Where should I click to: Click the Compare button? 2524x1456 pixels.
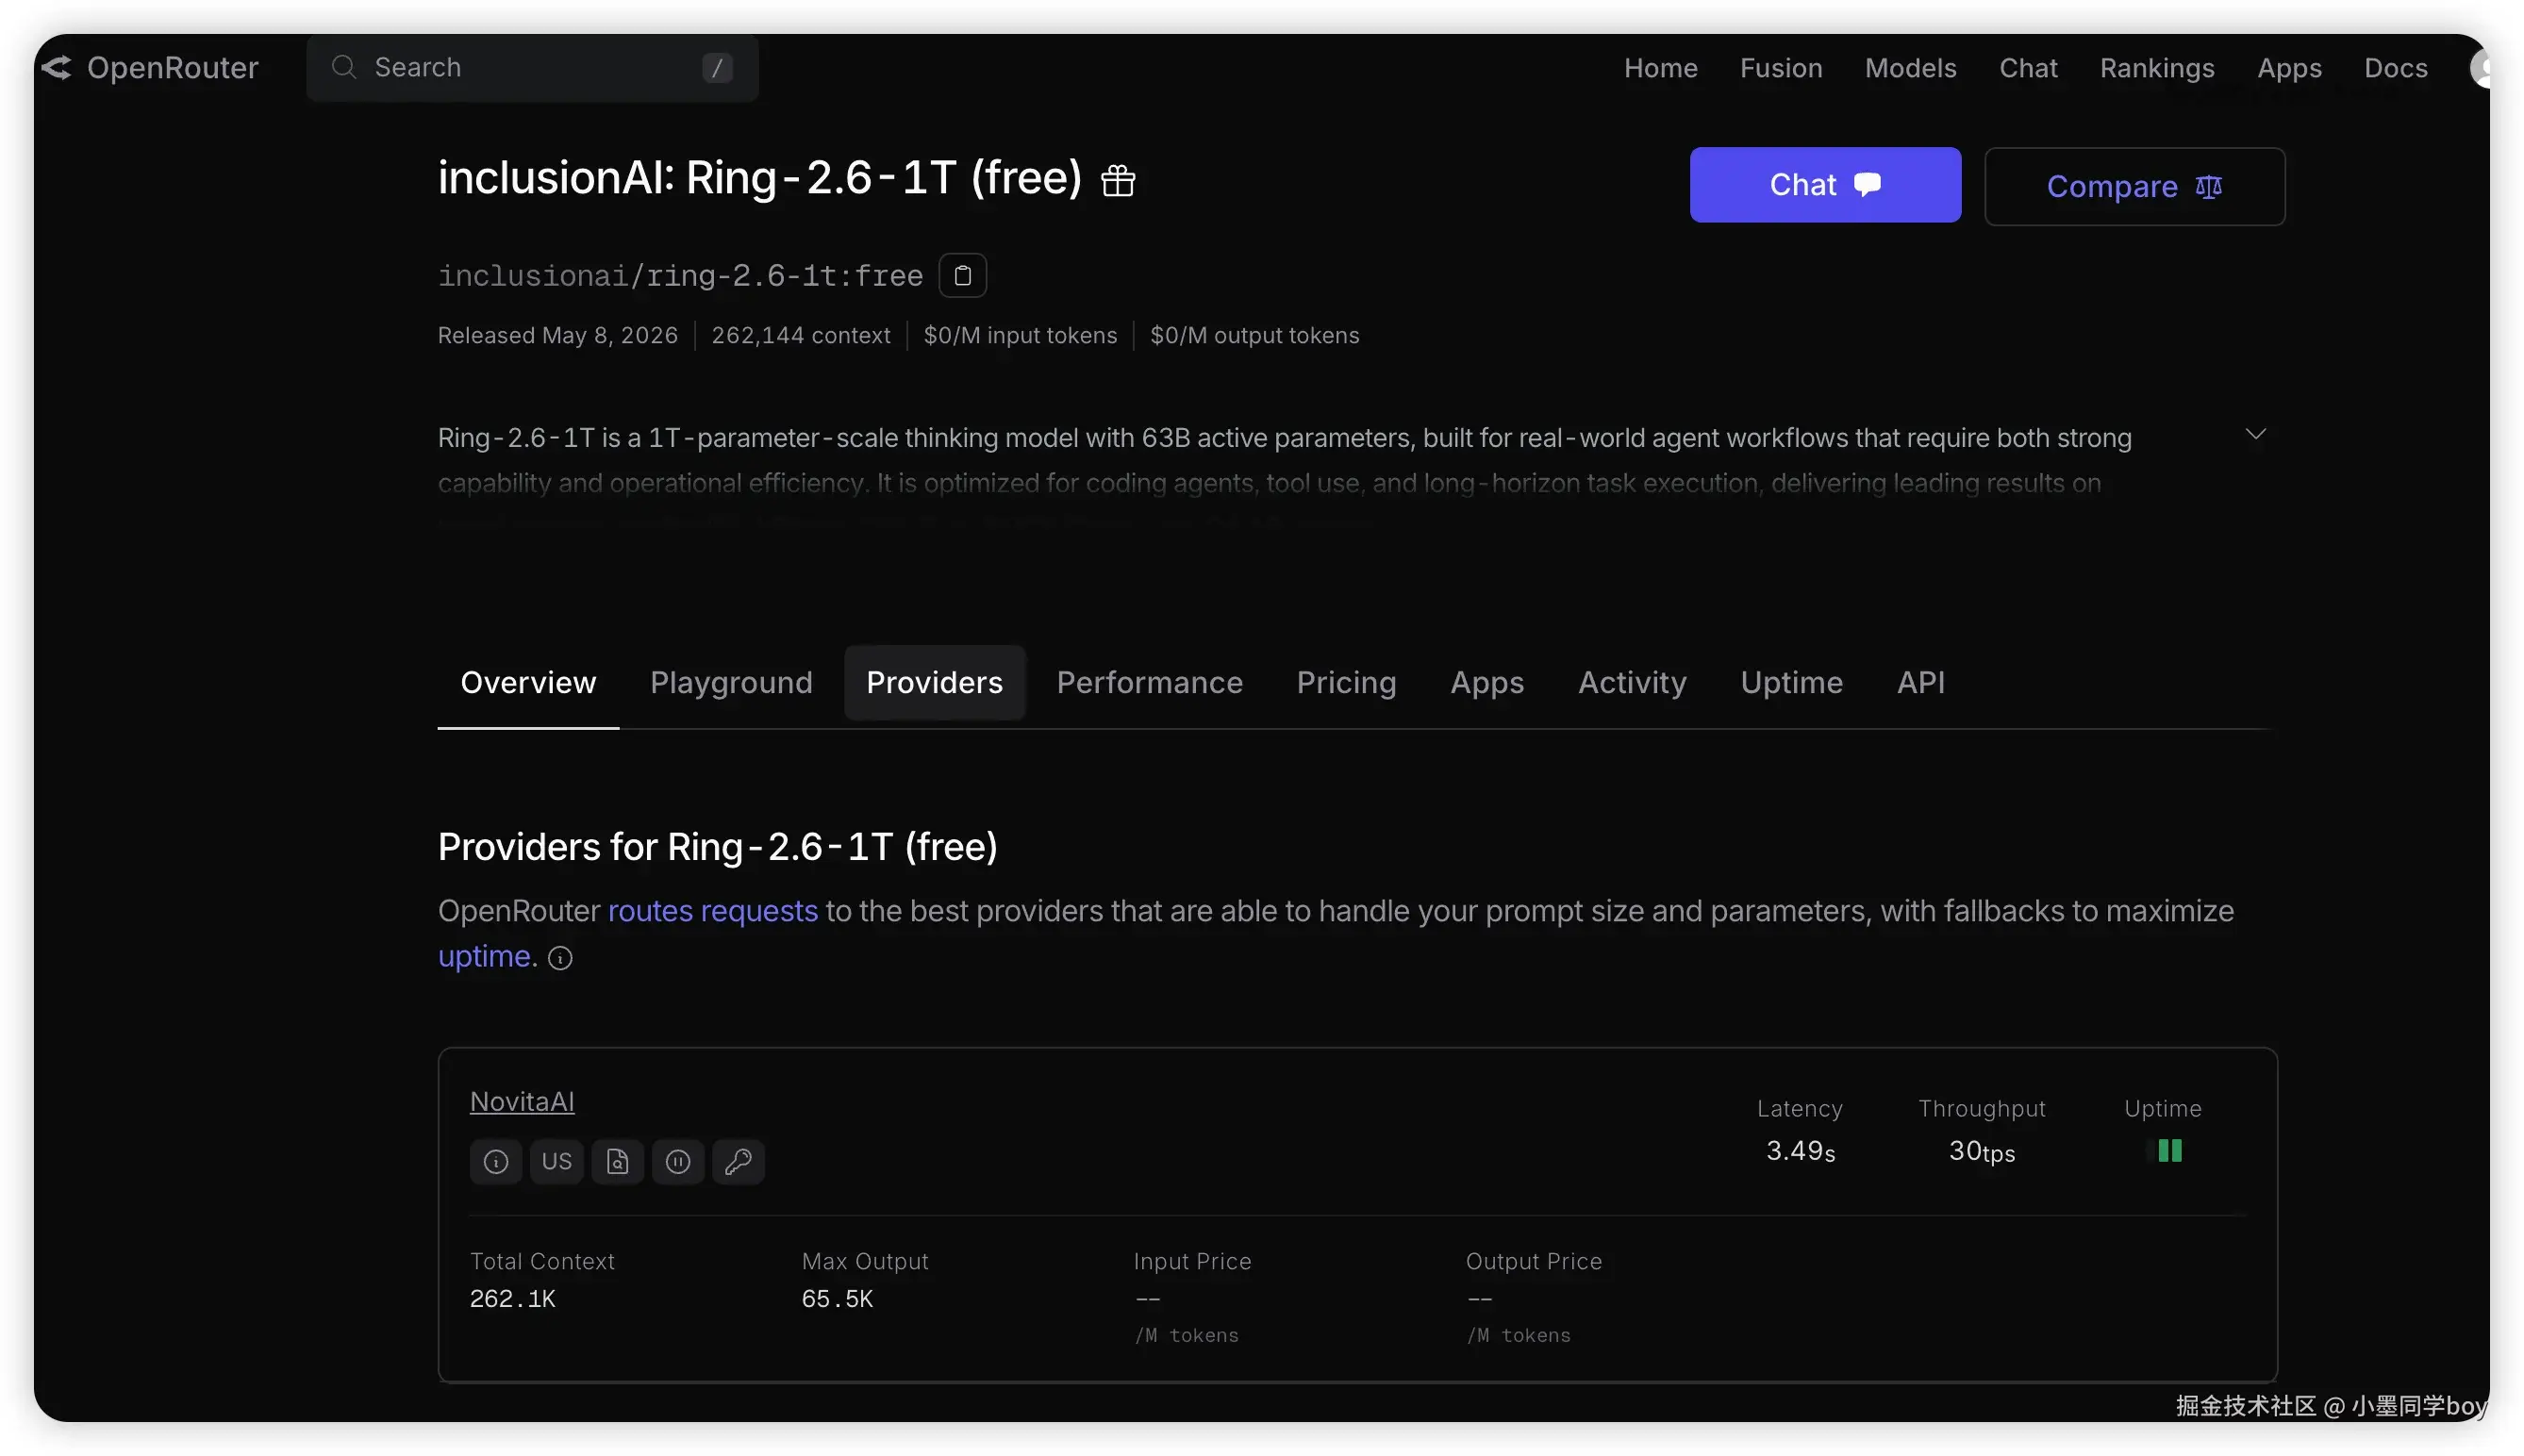pyautogui.click(x=2134, y=187)
